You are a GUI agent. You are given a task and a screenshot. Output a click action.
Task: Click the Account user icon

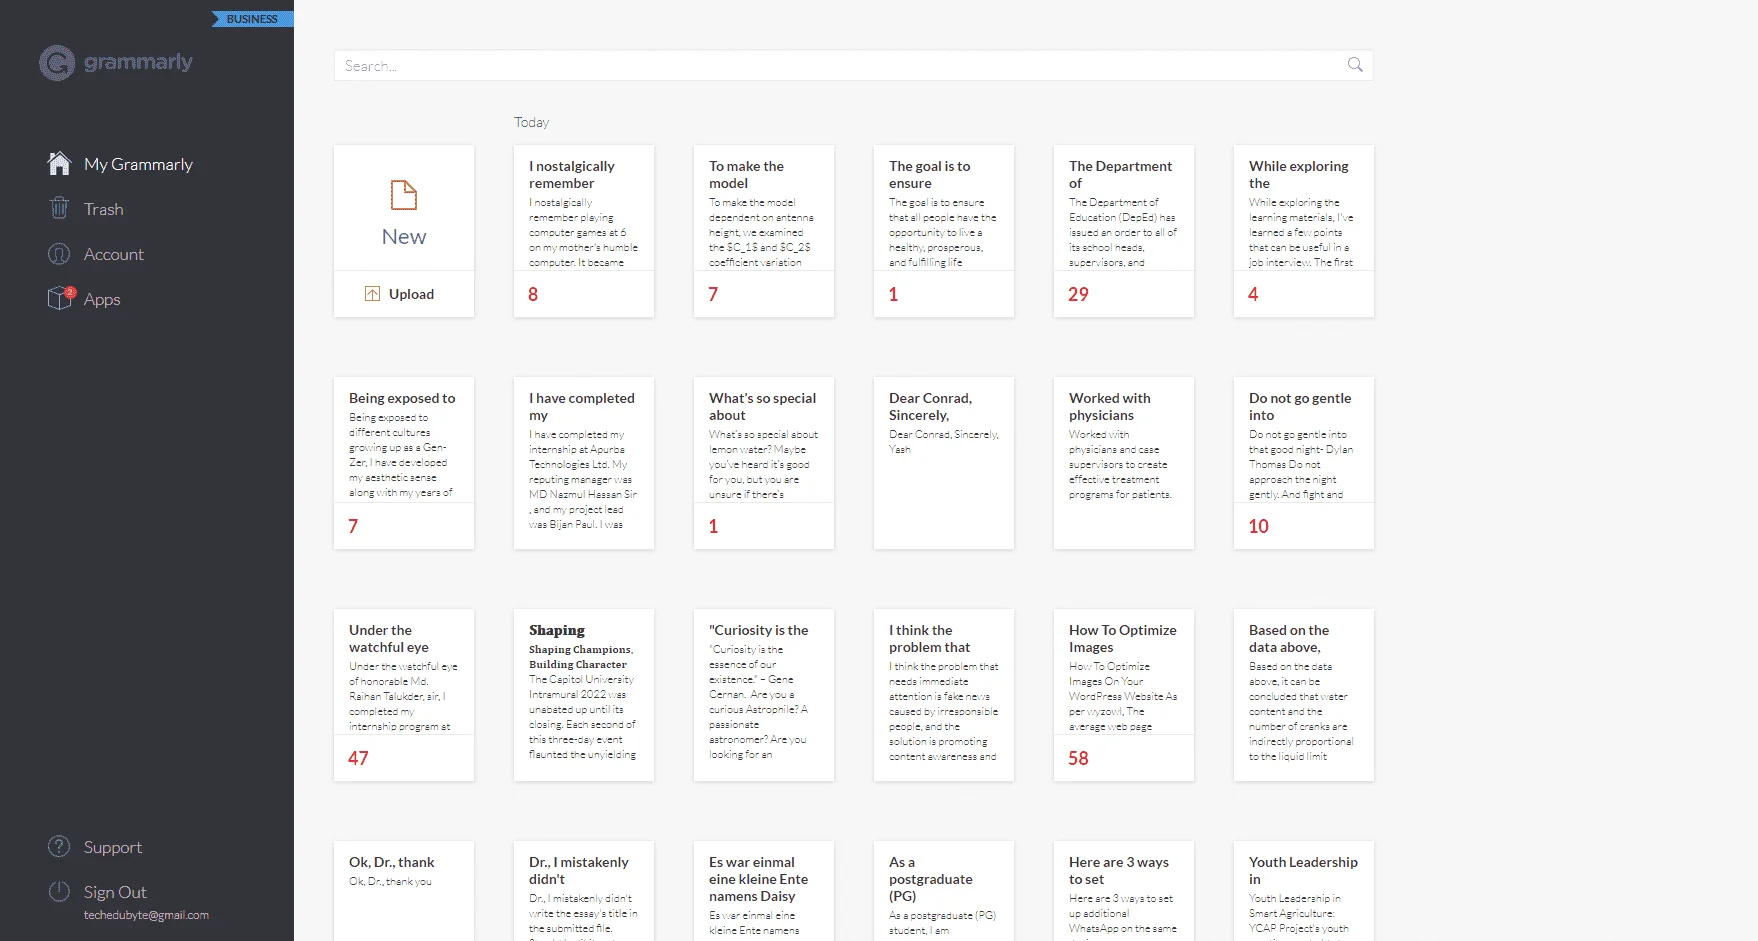[x=59, y=254]
